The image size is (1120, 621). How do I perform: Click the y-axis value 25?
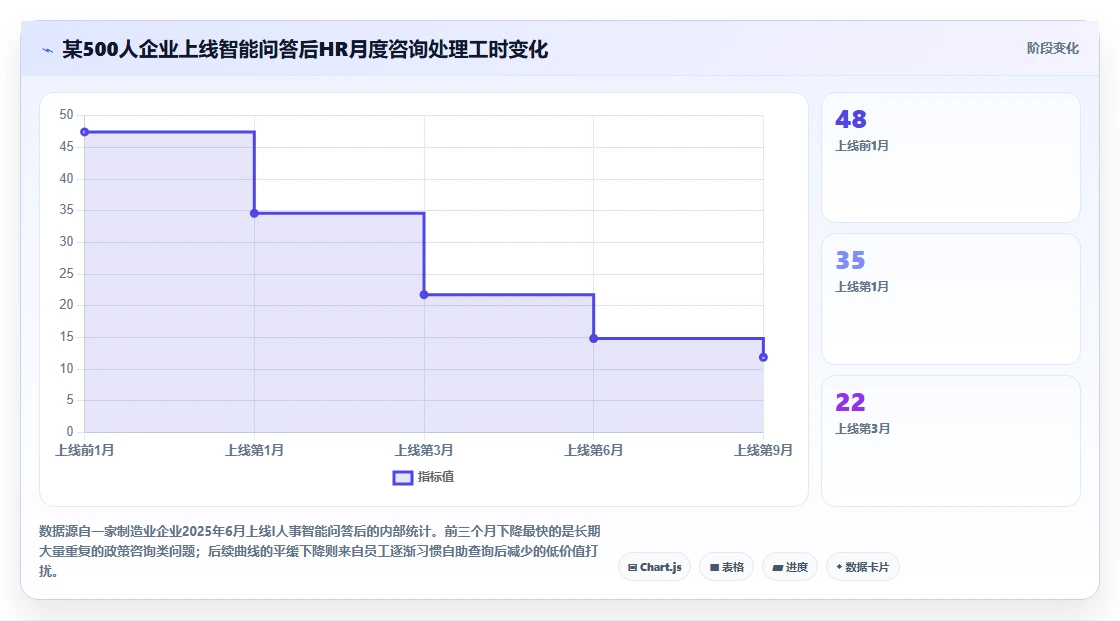[66, 273]
